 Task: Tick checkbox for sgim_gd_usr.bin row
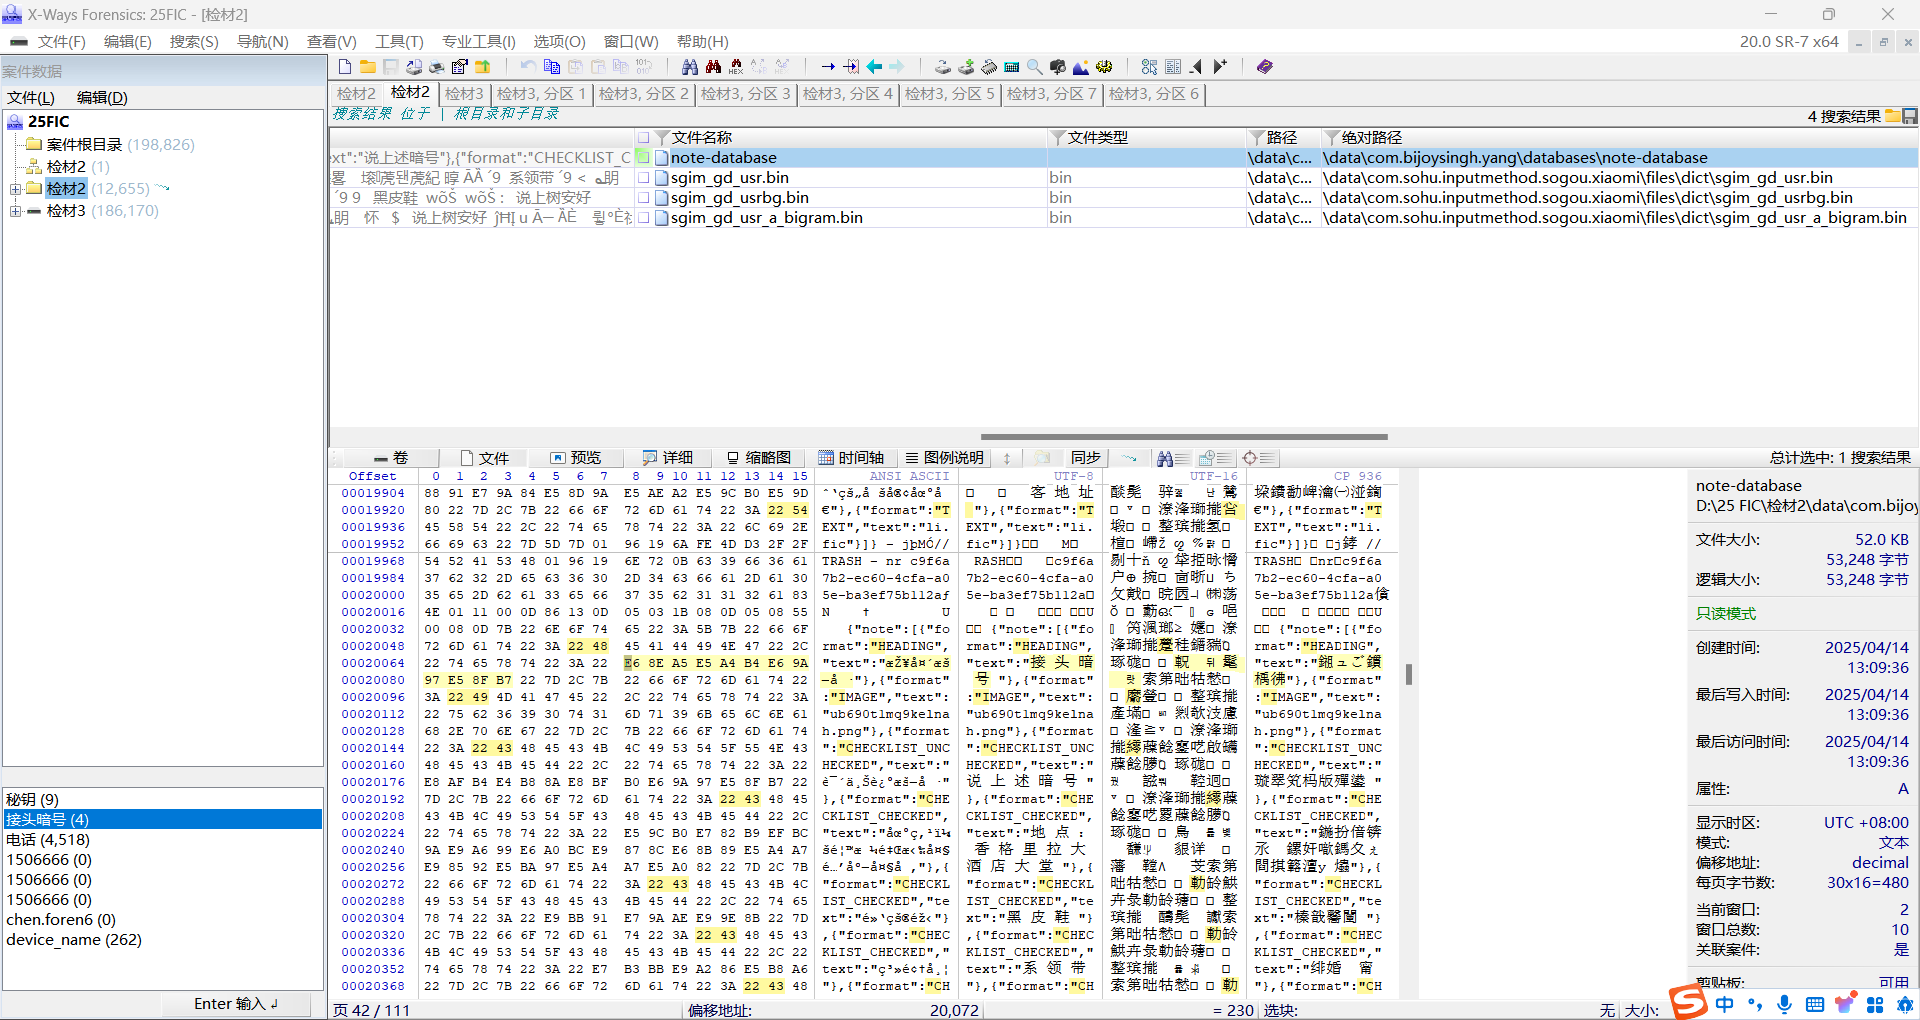coord(644,178)
